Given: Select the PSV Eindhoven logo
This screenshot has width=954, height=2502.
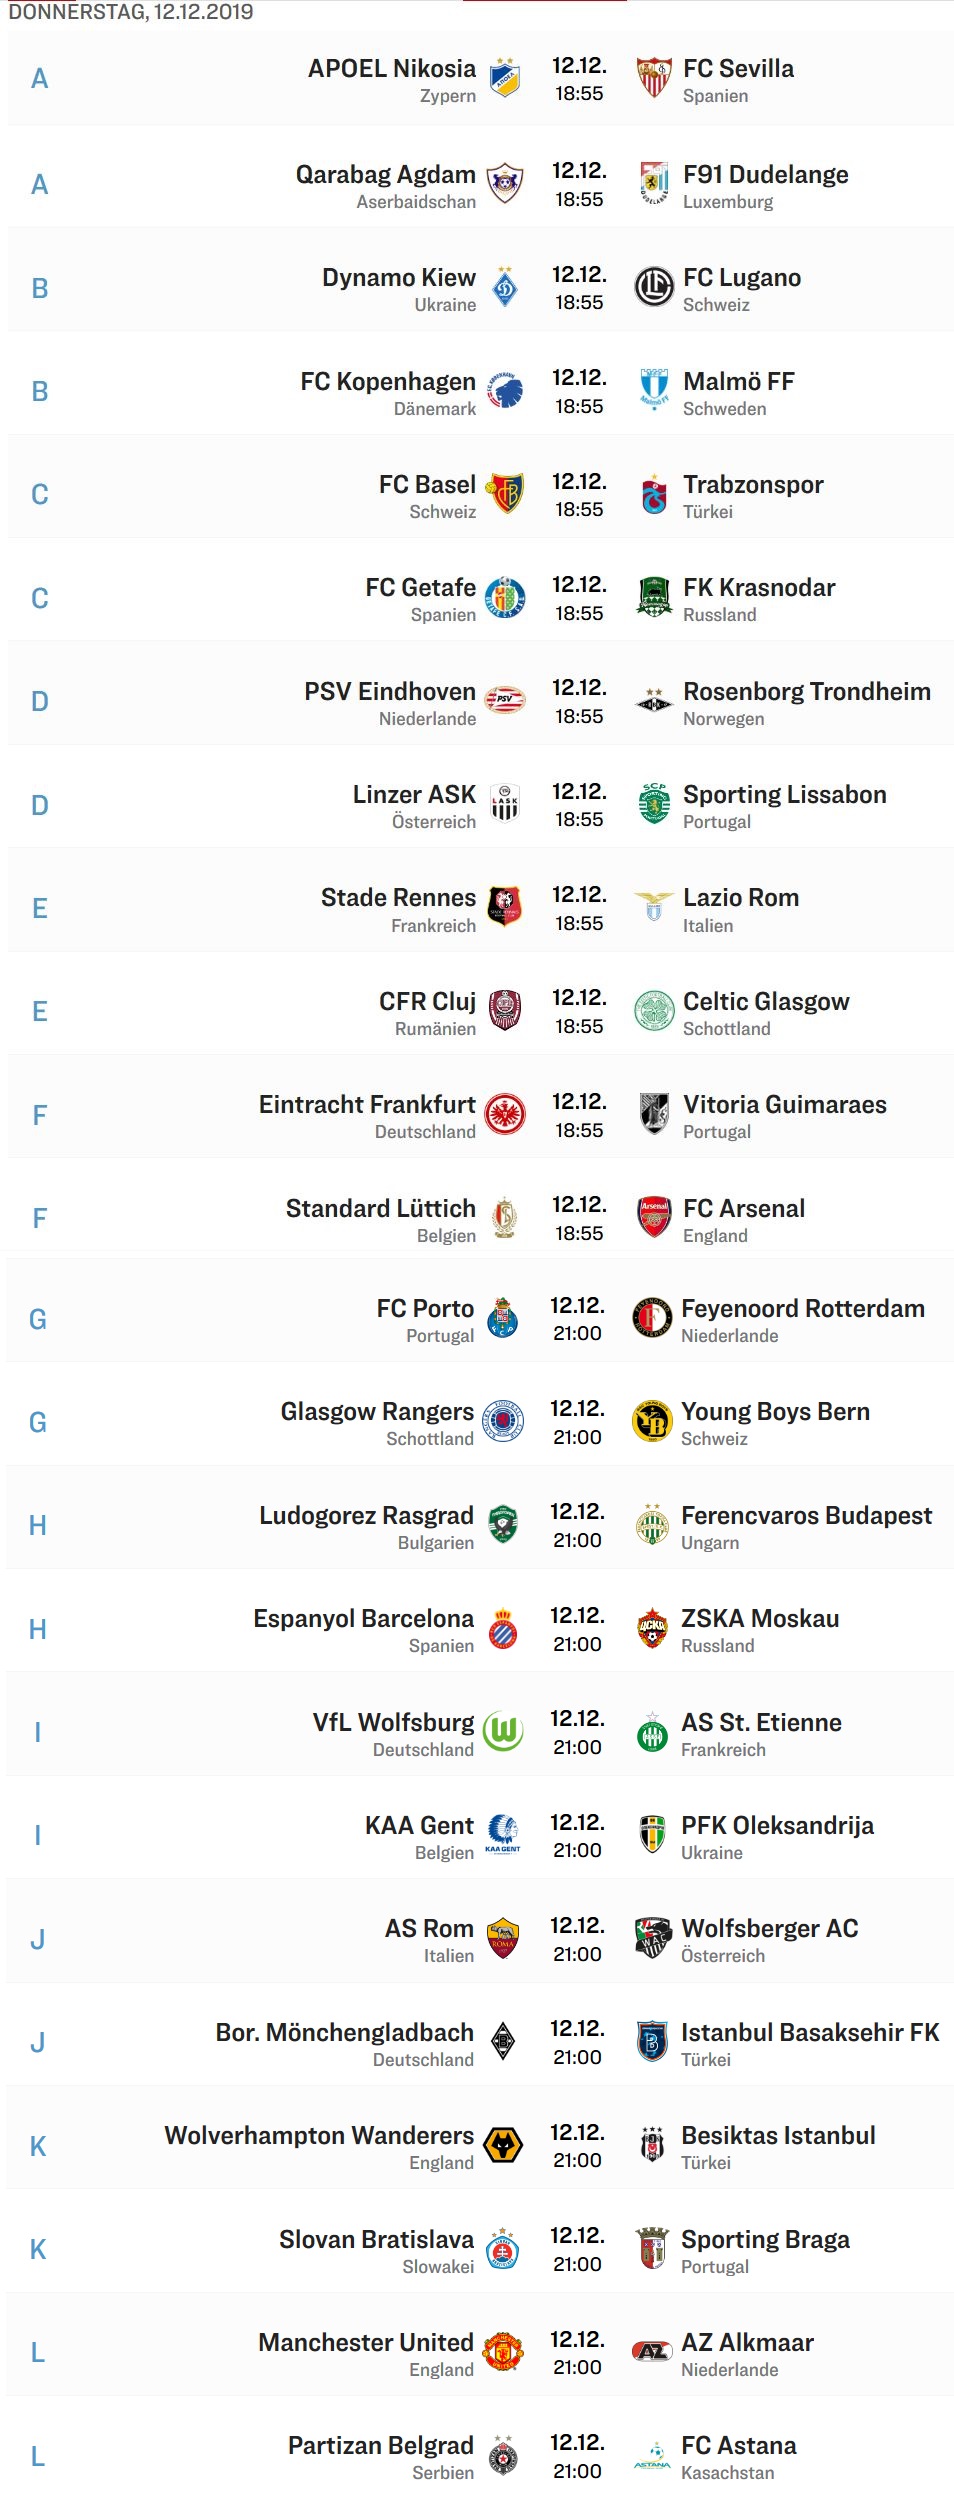Looking at the screenshot, I should coord(505,701).
